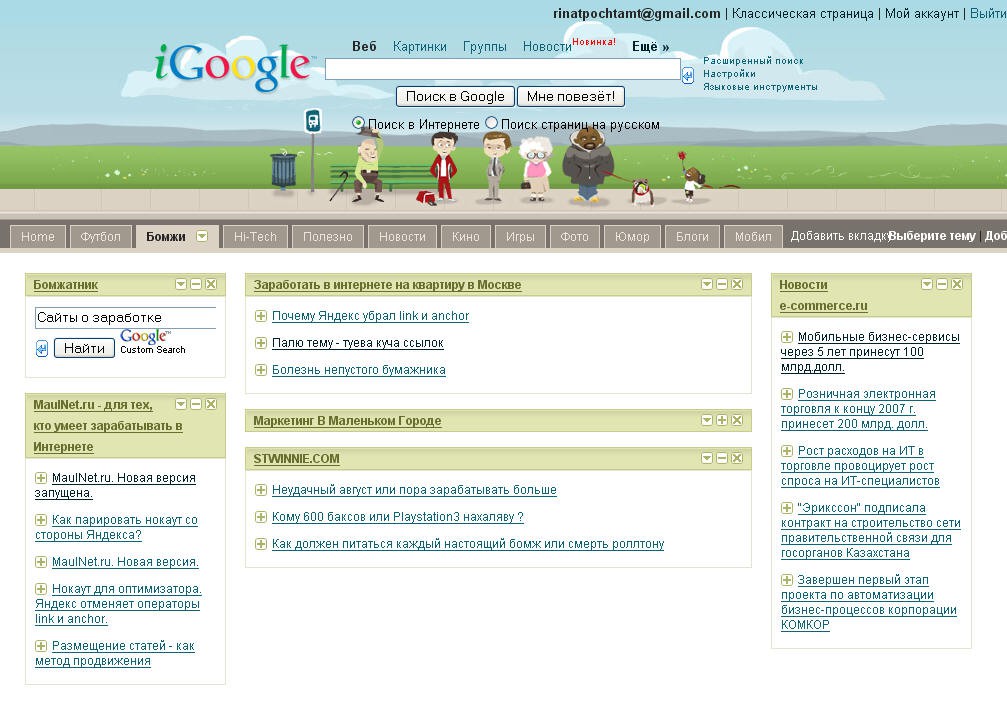Select the Поиск страниц на русском radio button
Image resolution: width=1007 pixels, height=703 pixels.
click(491, 123)
